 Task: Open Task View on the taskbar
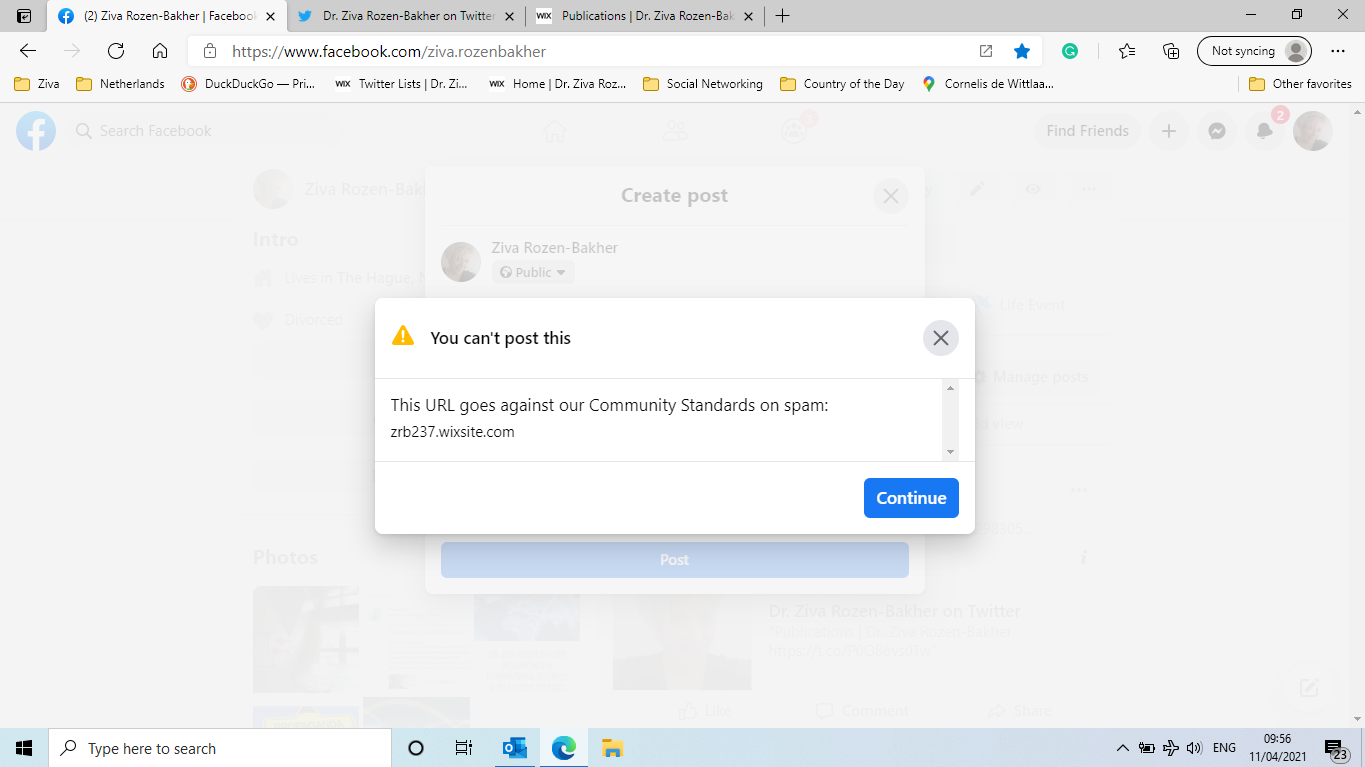[464, 748]
